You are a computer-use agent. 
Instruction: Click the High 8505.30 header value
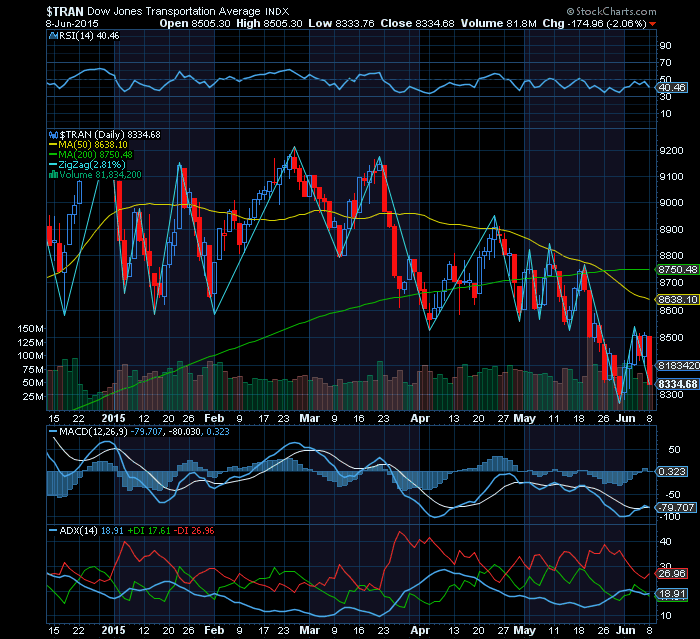(269, 24)
